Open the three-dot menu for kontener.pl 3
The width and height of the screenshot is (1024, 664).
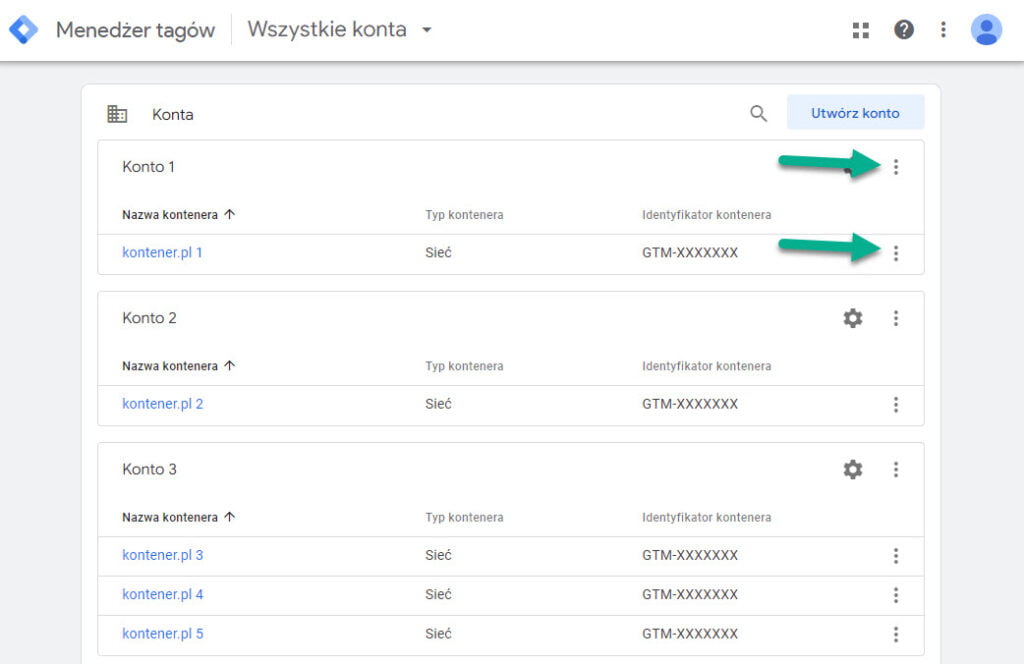896,556
